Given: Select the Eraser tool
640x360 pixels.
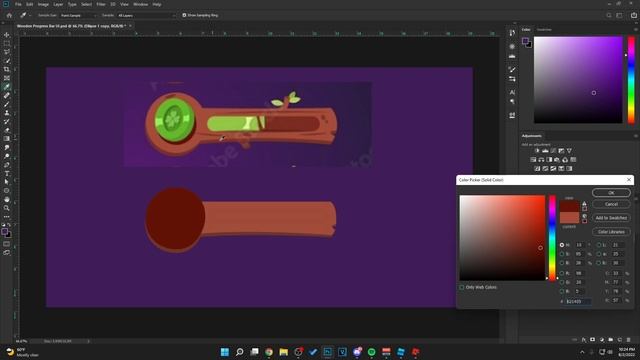Looking at the screenshot, I should click(x=7, y=130).
